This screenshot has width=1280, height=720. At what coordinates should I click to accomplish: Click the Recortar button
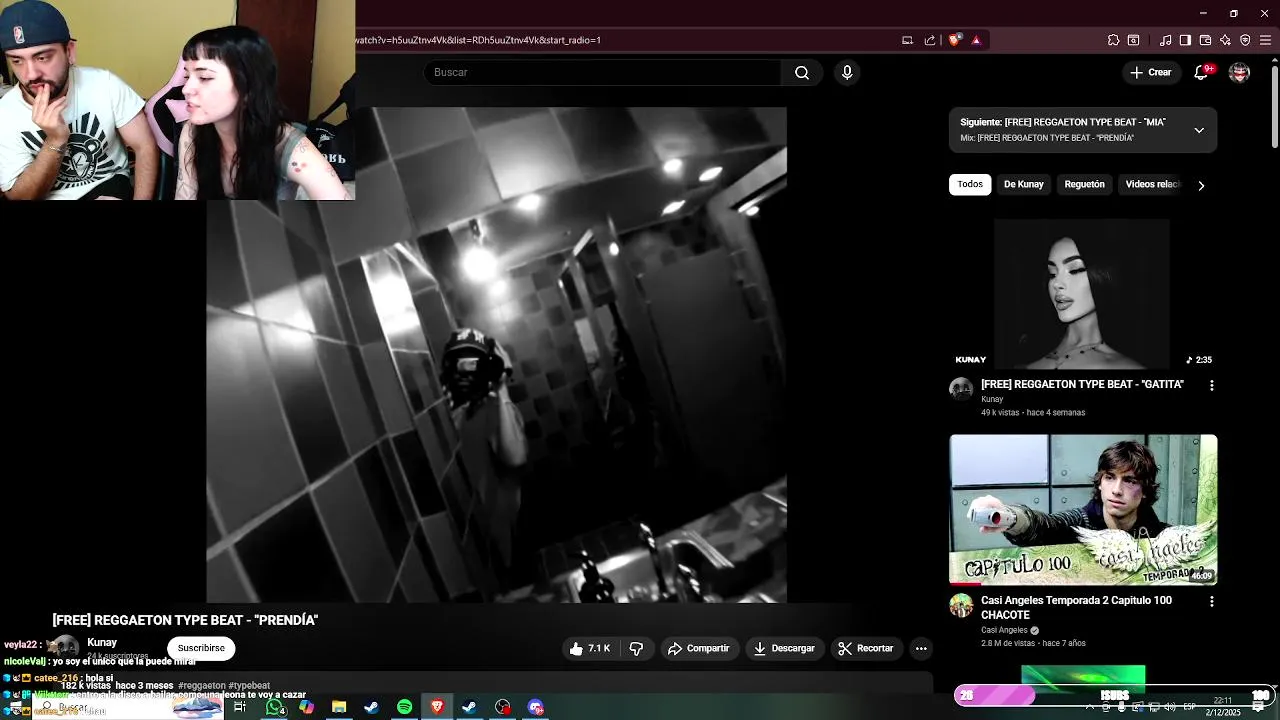click(866, 648)
